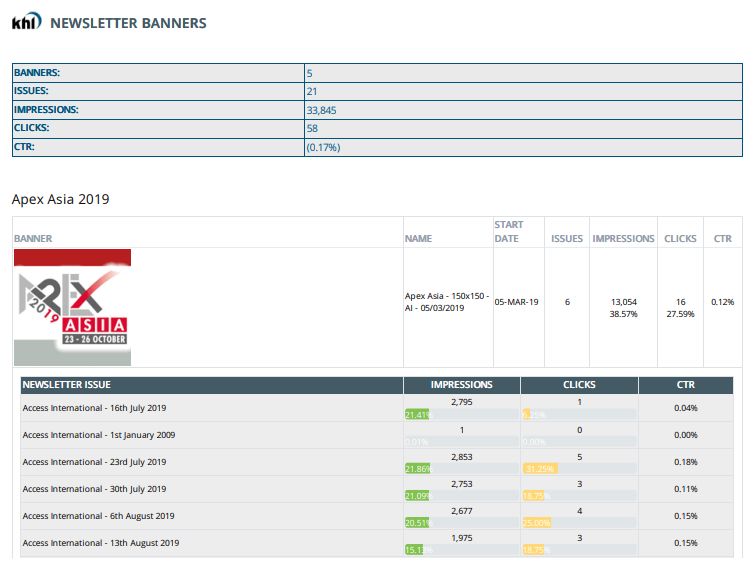Click the ISSUES column header in banner table
This screenshot has width=755, height=568.
coord(567,239)
